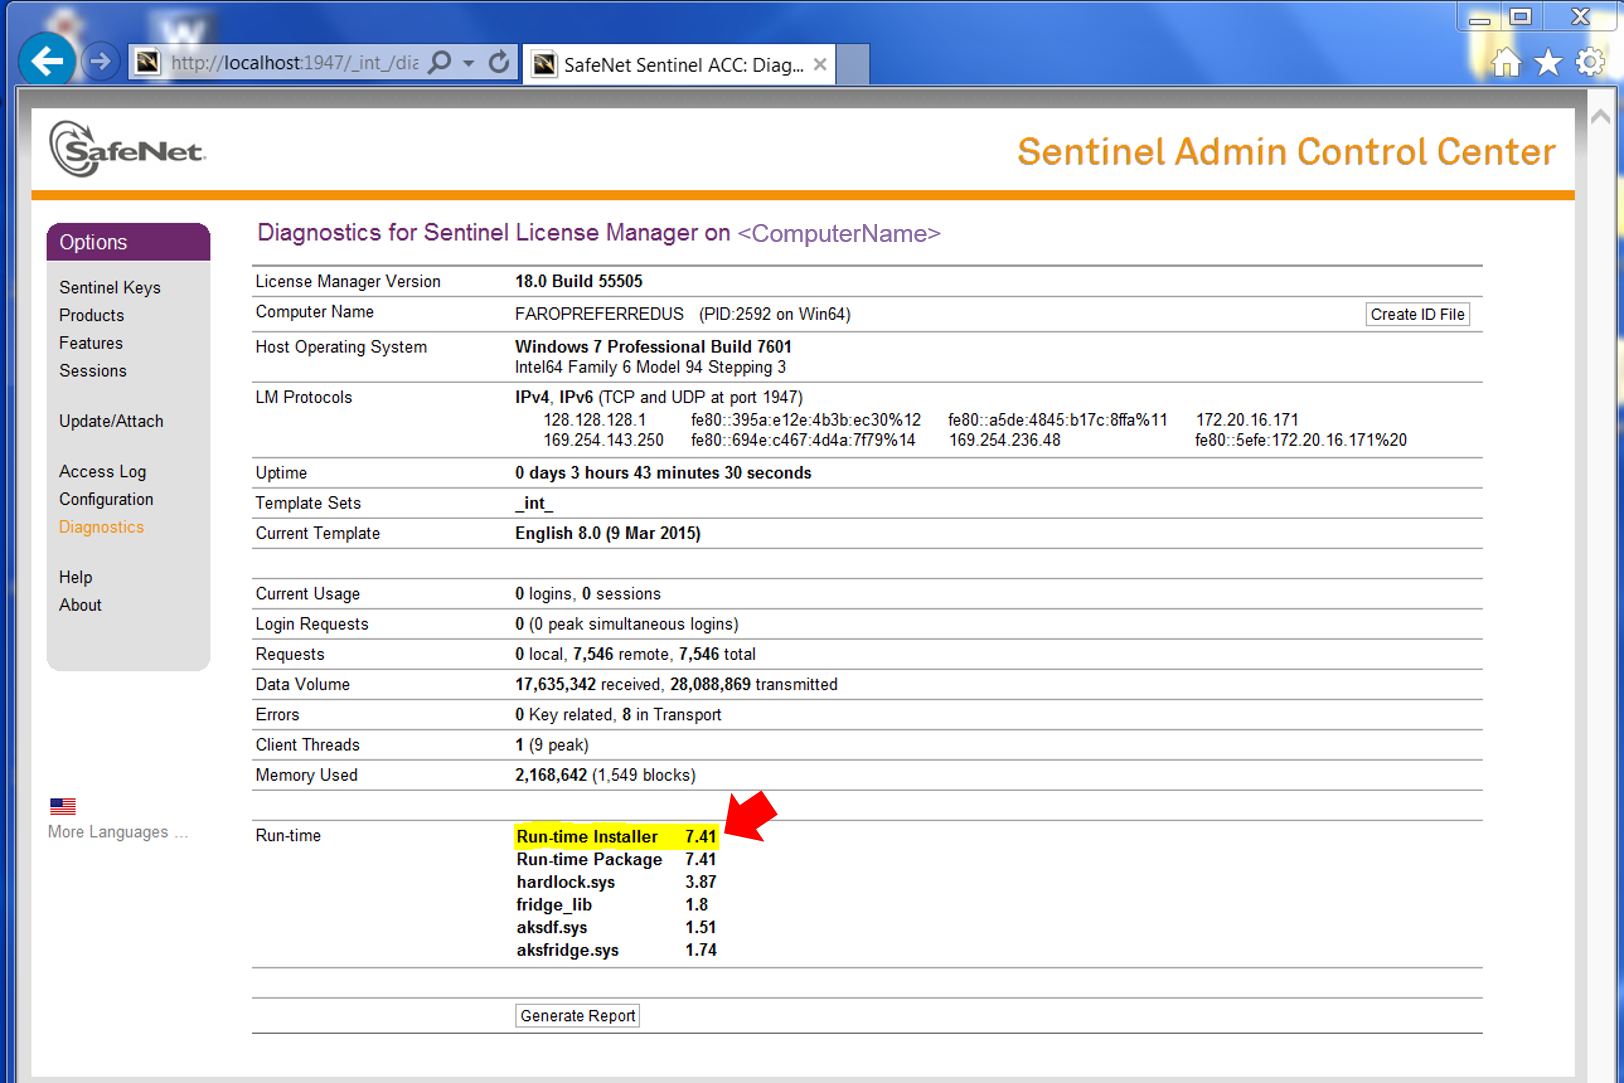The width and height of the screenshot is (1624, 1083).
Task: Open Configuration in Options menu
Action: point(106,500)
